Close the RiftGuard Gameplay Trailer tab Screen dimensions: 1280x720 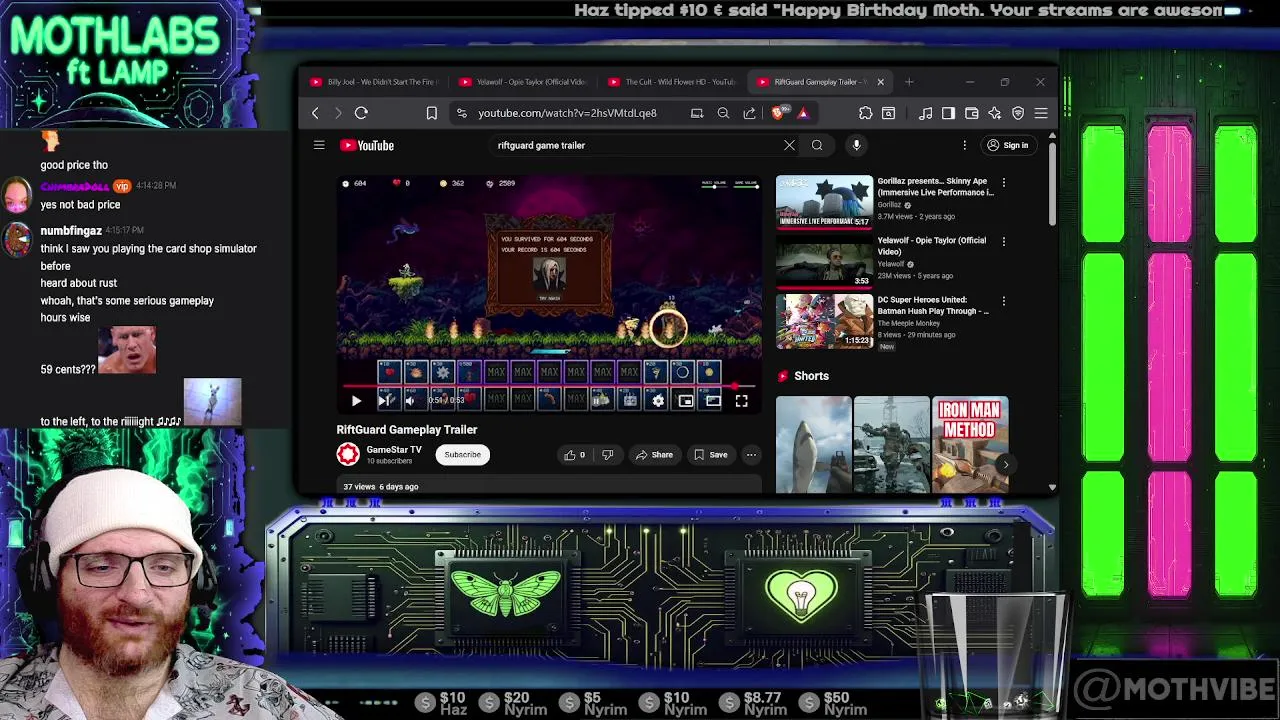pos(880,82)
